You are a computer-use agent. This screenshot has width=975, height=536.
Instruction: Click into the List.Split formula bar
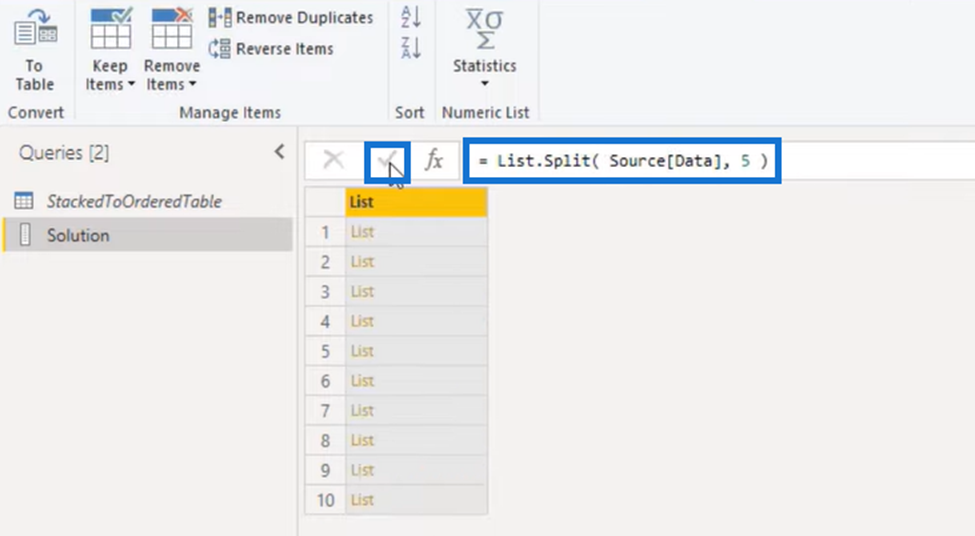click(x=622, y=161)
